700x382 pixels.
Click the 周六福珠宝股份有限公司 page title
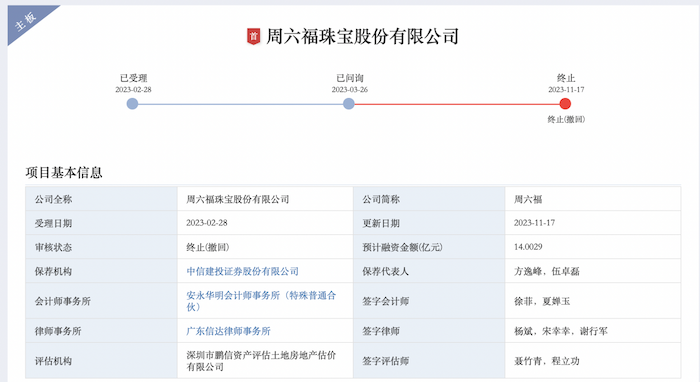[x=362, y=36]
